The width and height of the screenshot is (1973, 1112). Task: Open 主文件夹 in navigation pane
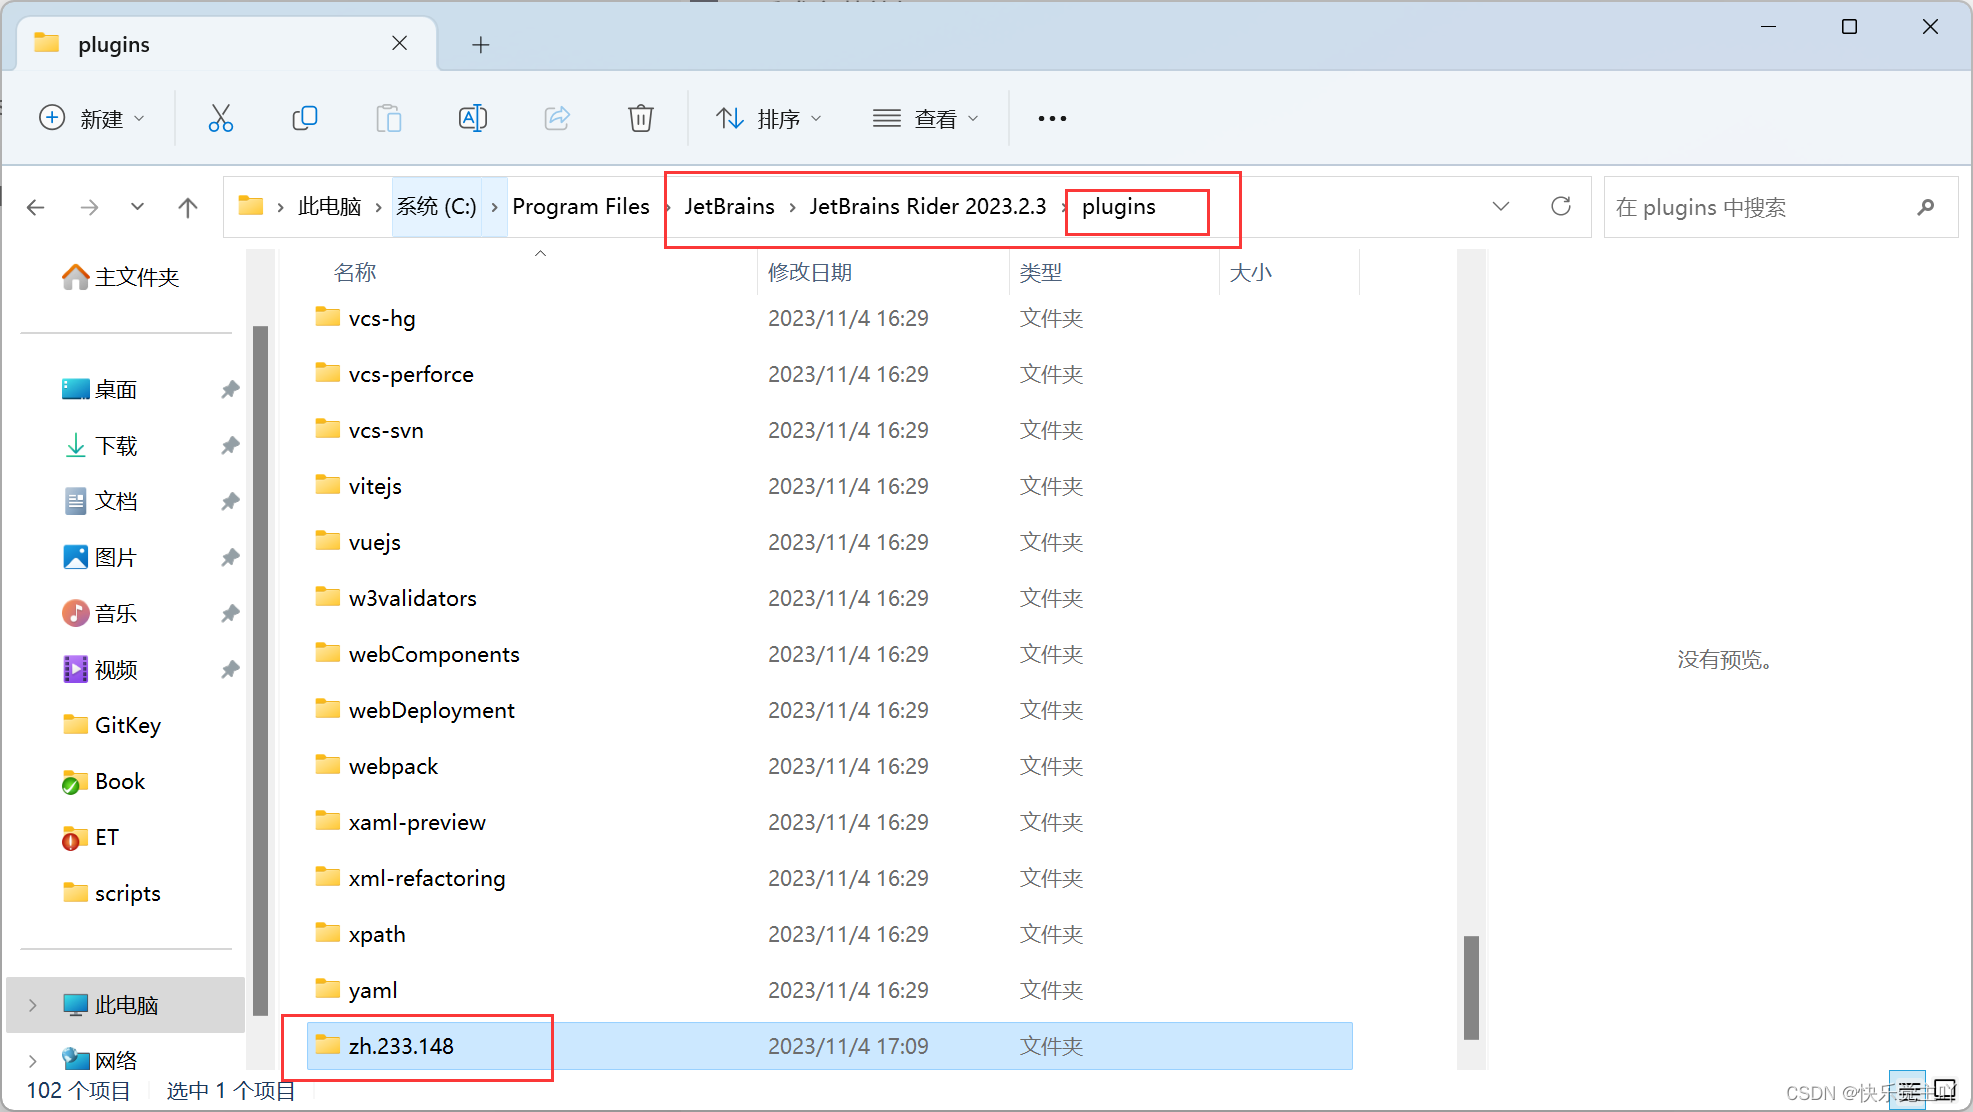tap(122, 277)
